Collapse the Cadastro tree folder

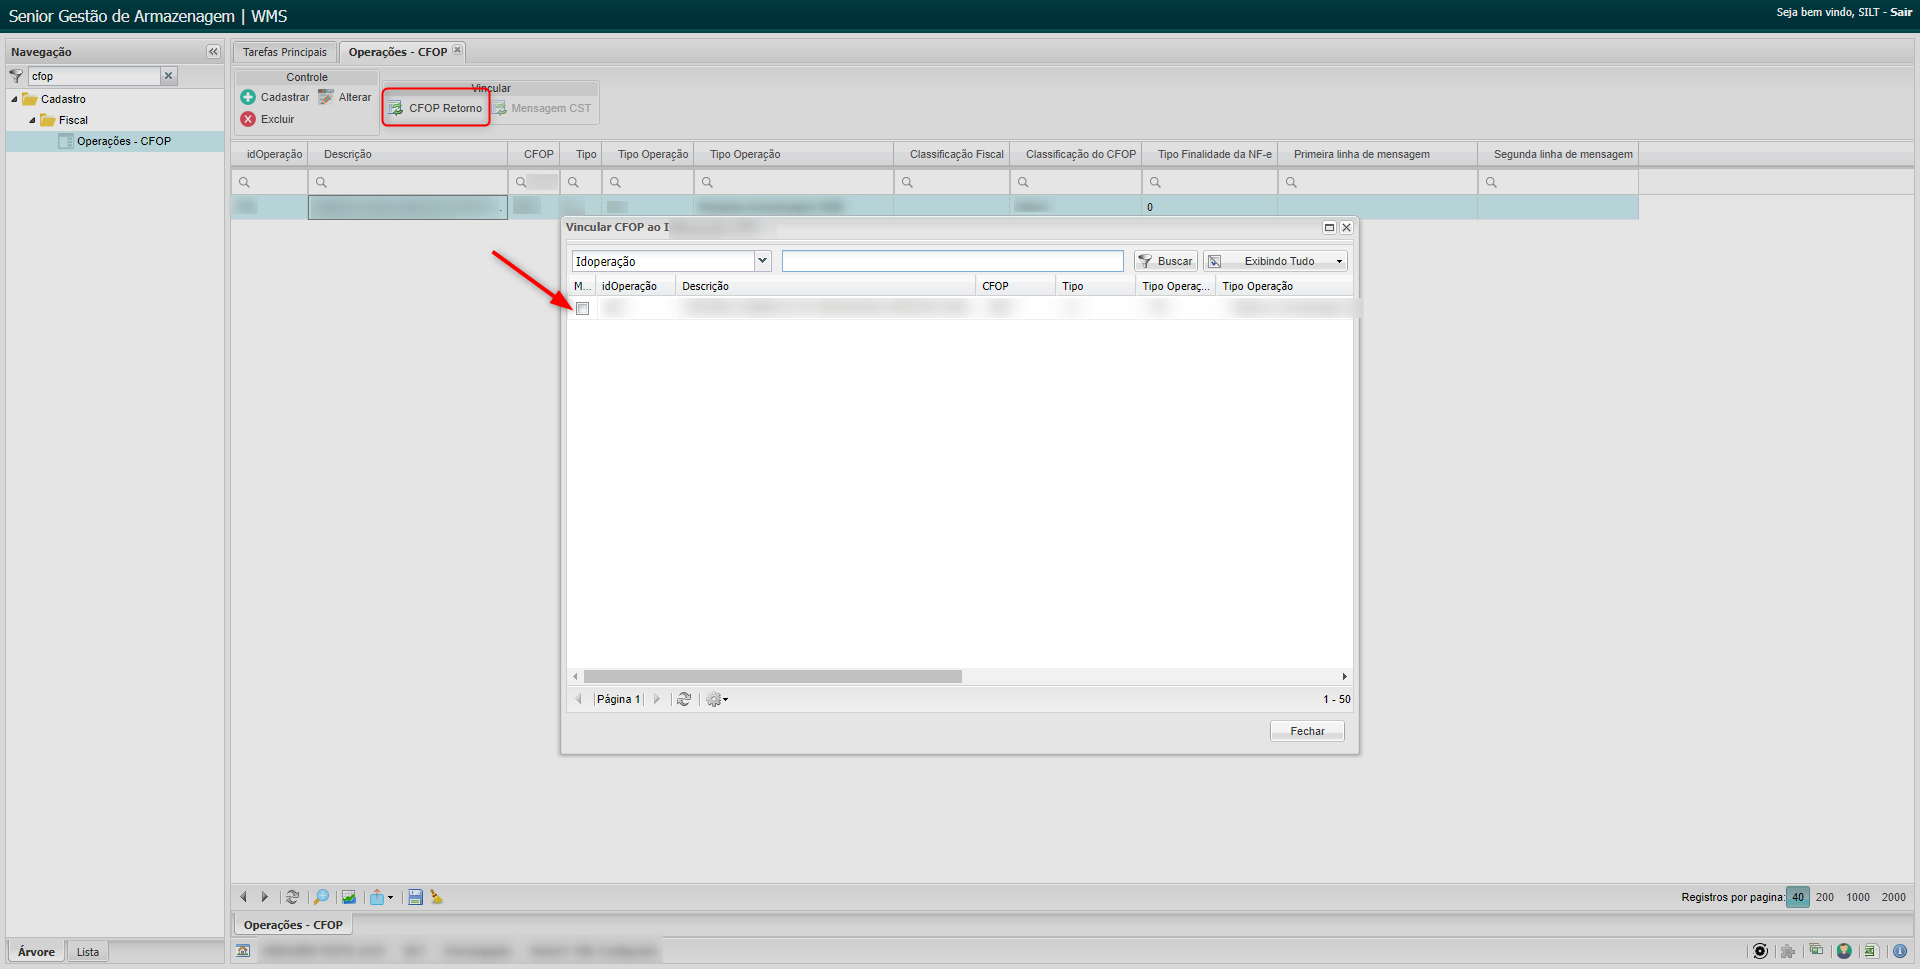coord(15,99)
